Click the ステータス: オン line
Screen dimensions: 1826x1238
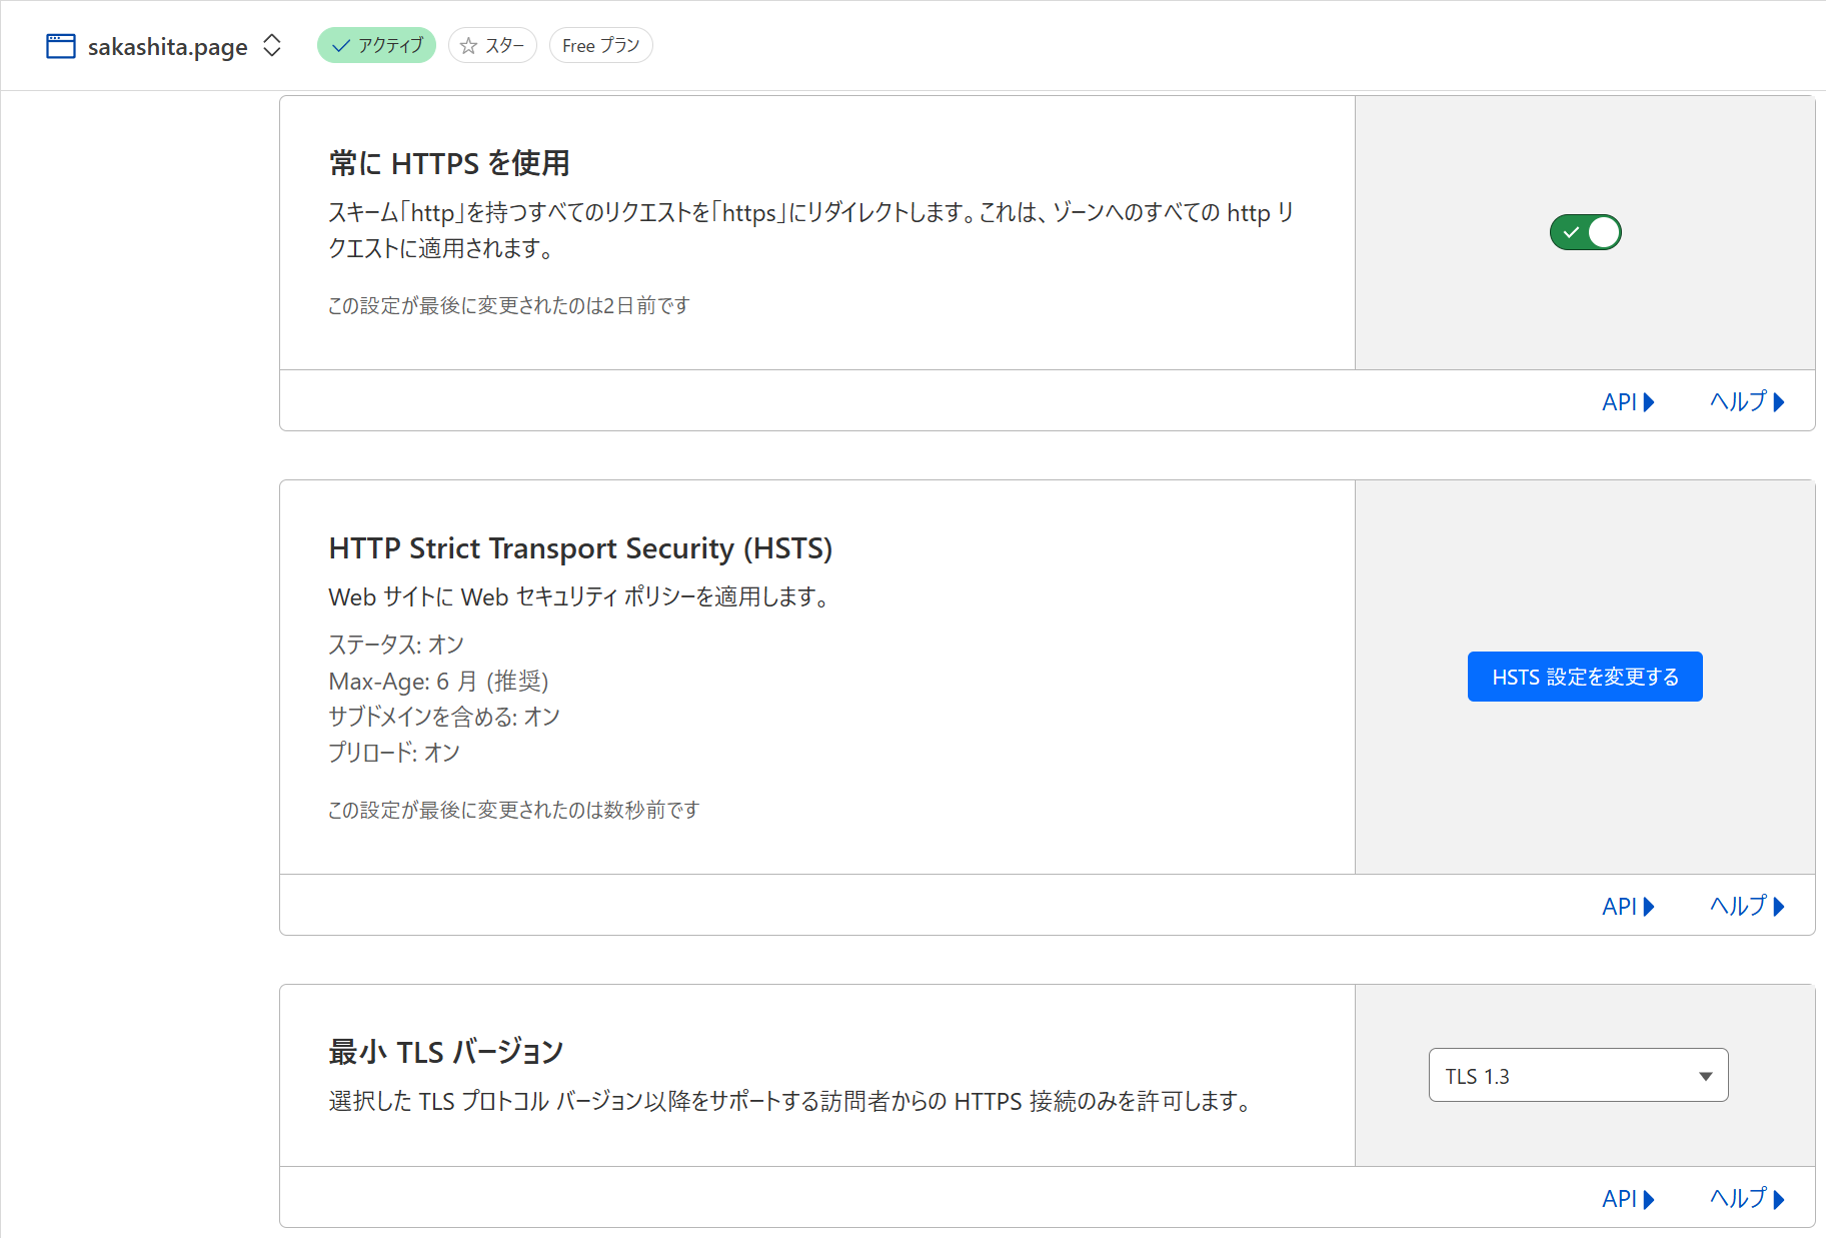pyautogui.click(x=396, y=645)
